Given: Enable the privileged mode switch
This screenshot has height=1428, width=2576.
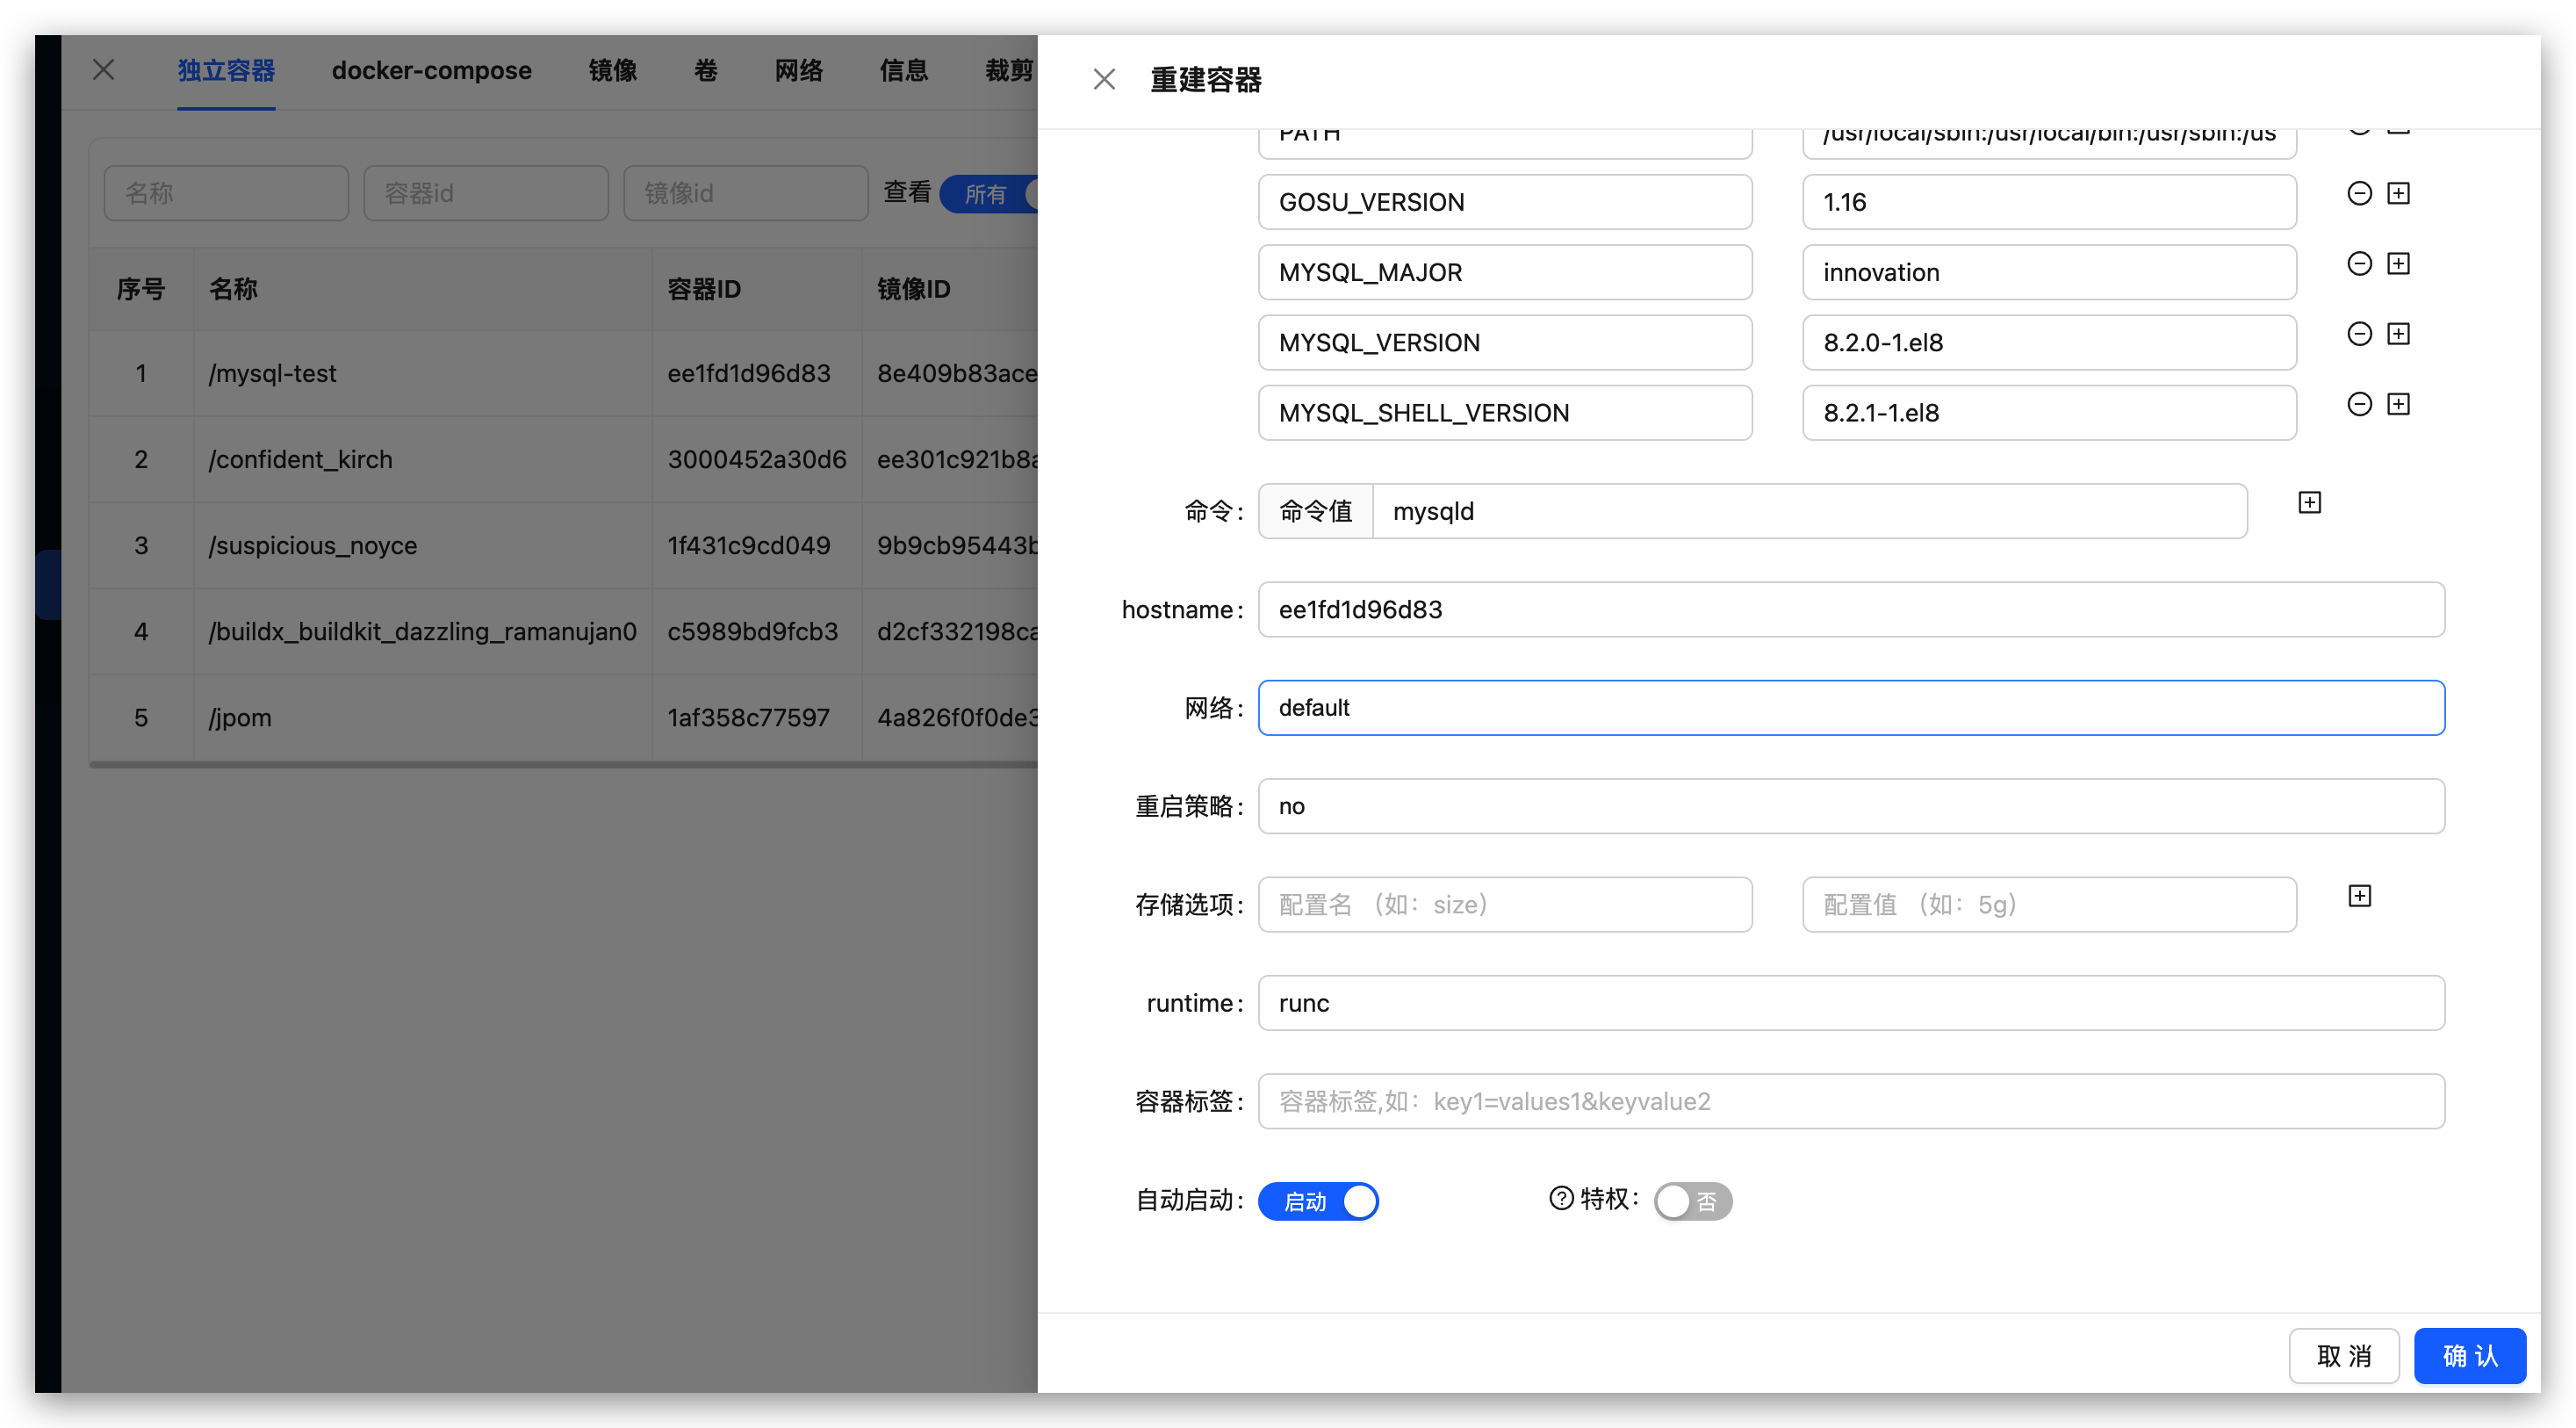Looking at the screenshot, I should pos(1692,1201).
